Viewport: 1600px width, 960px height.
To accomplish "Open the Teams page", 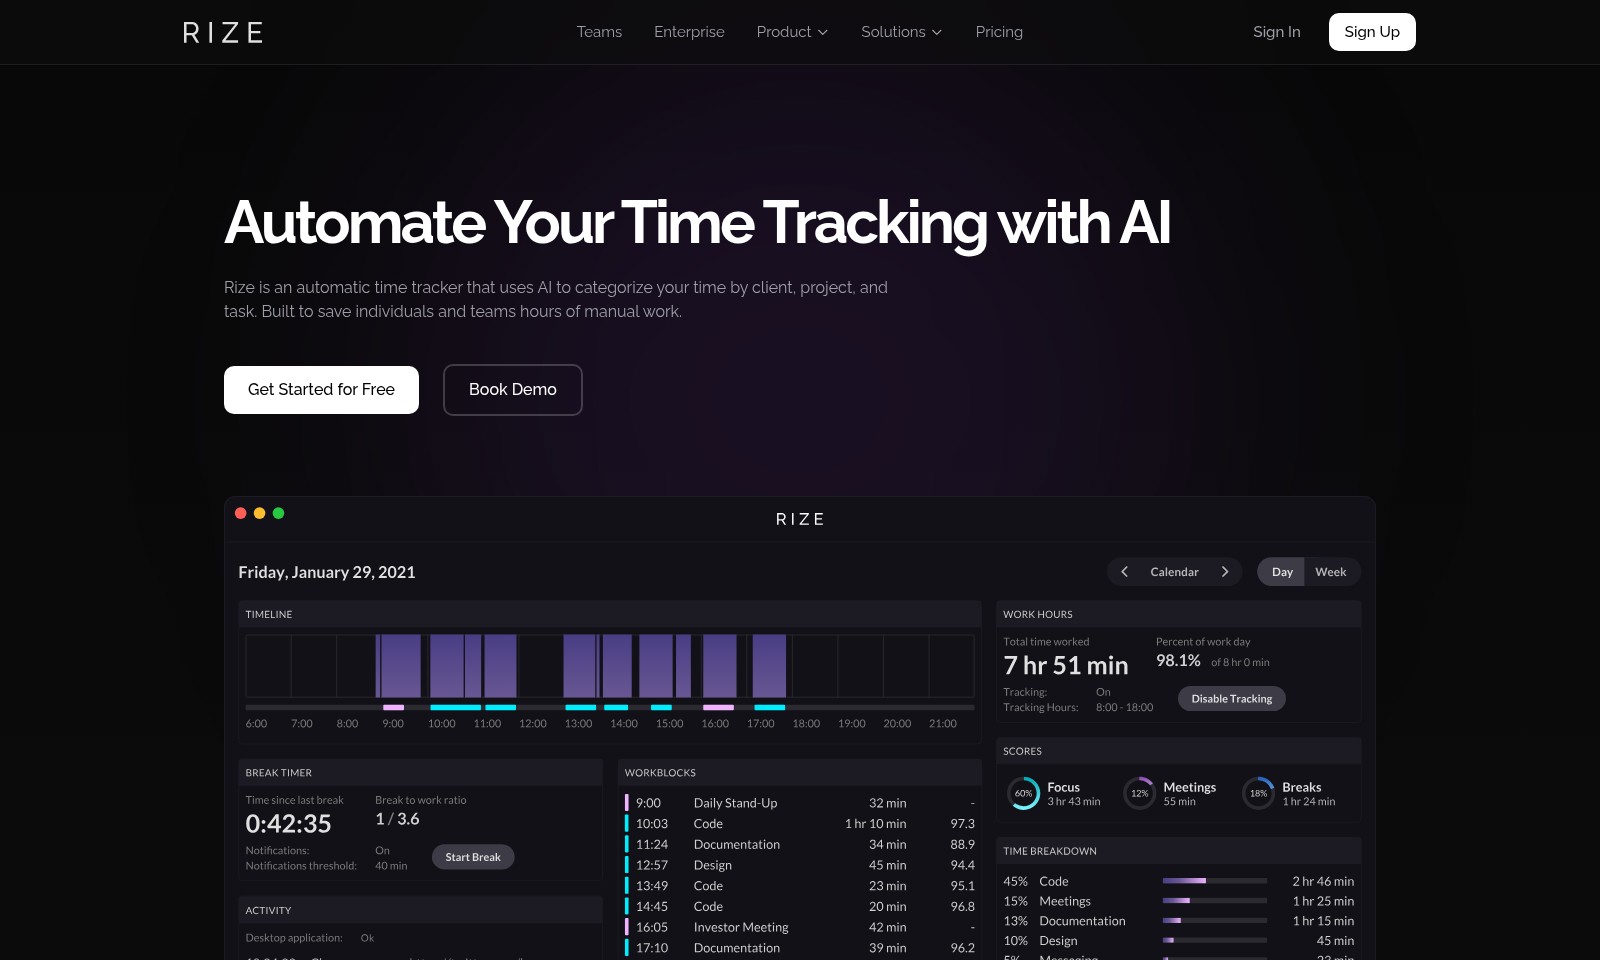I will coord(599,32).
